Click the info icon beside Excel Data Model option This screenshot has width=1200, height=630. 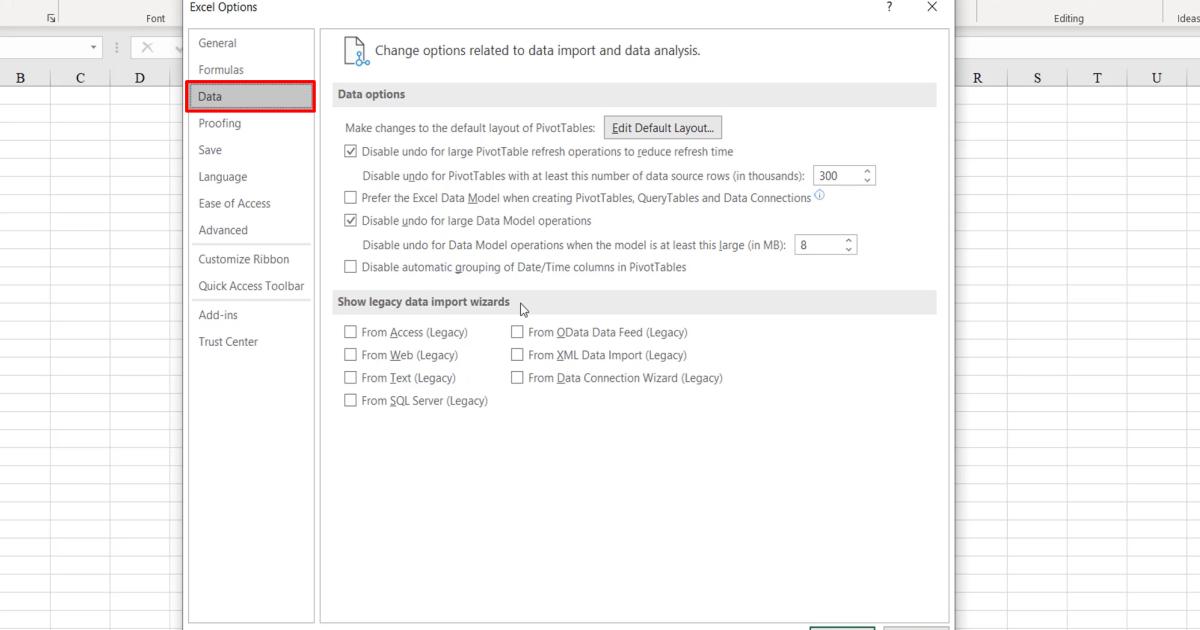coord(819,196)
